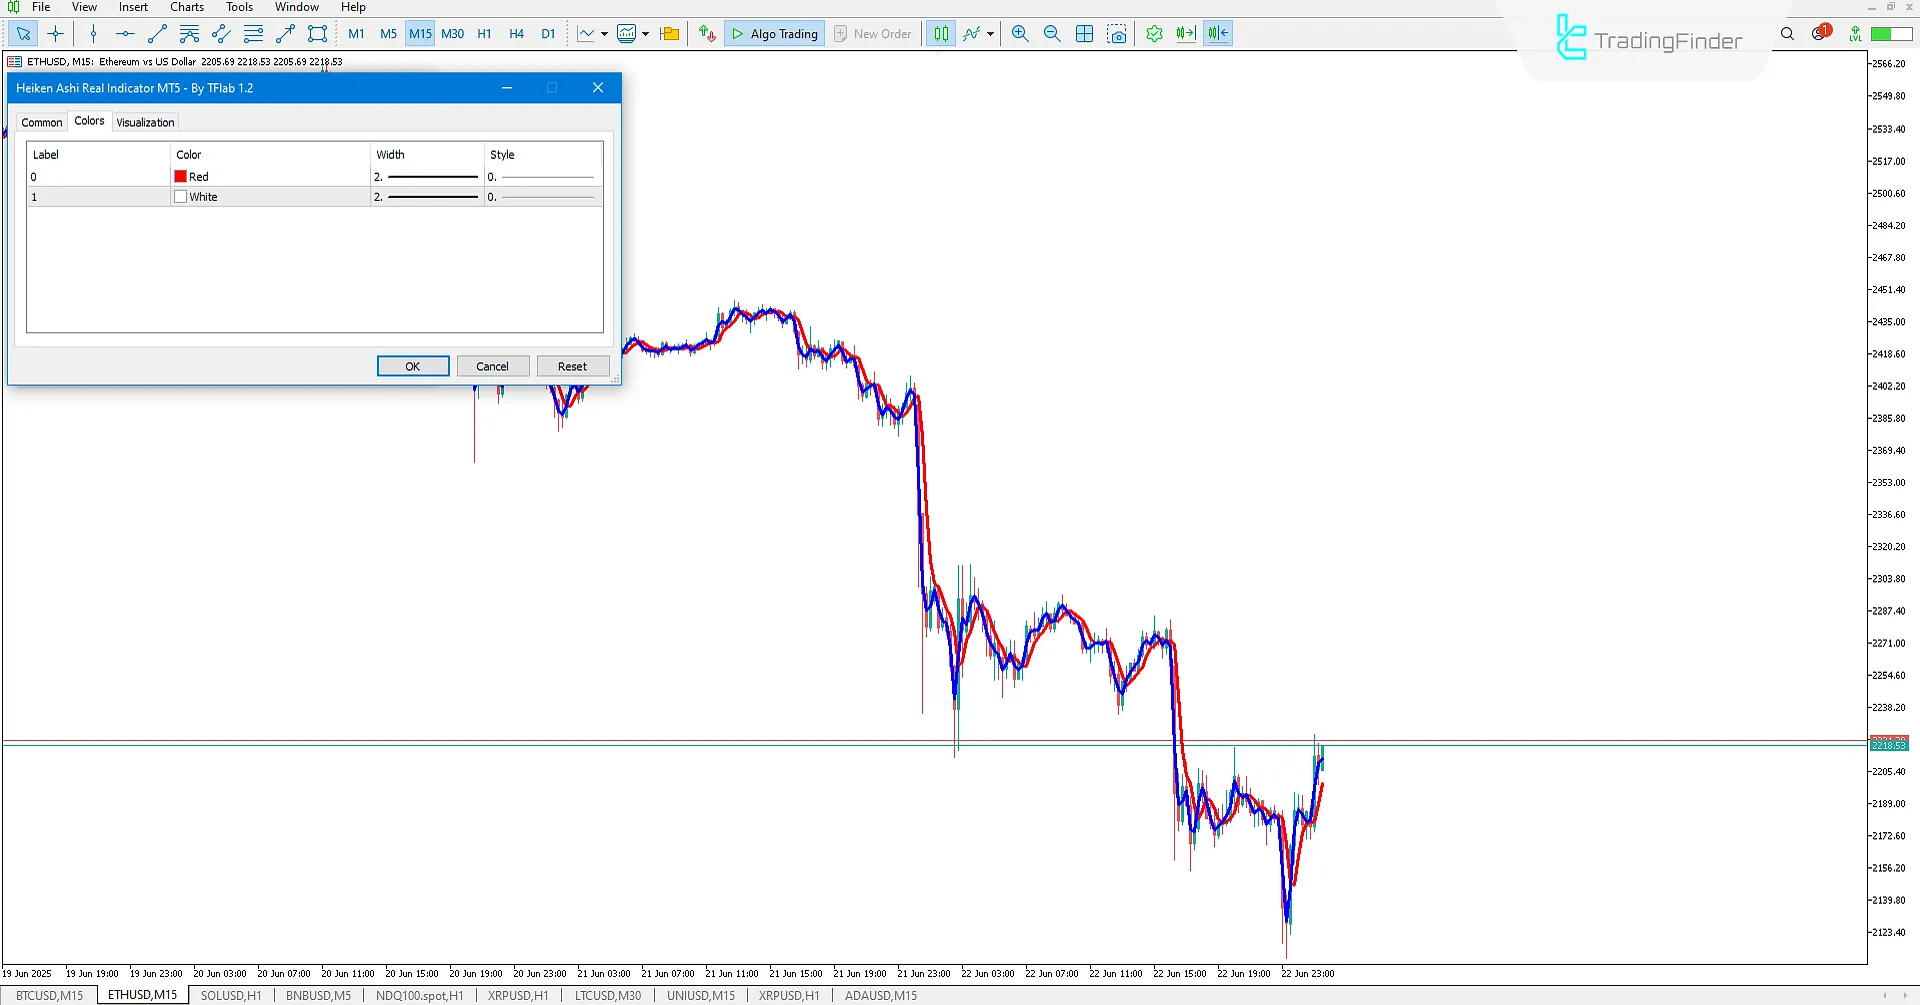Click the Tile Windows grid icon

1084,33
